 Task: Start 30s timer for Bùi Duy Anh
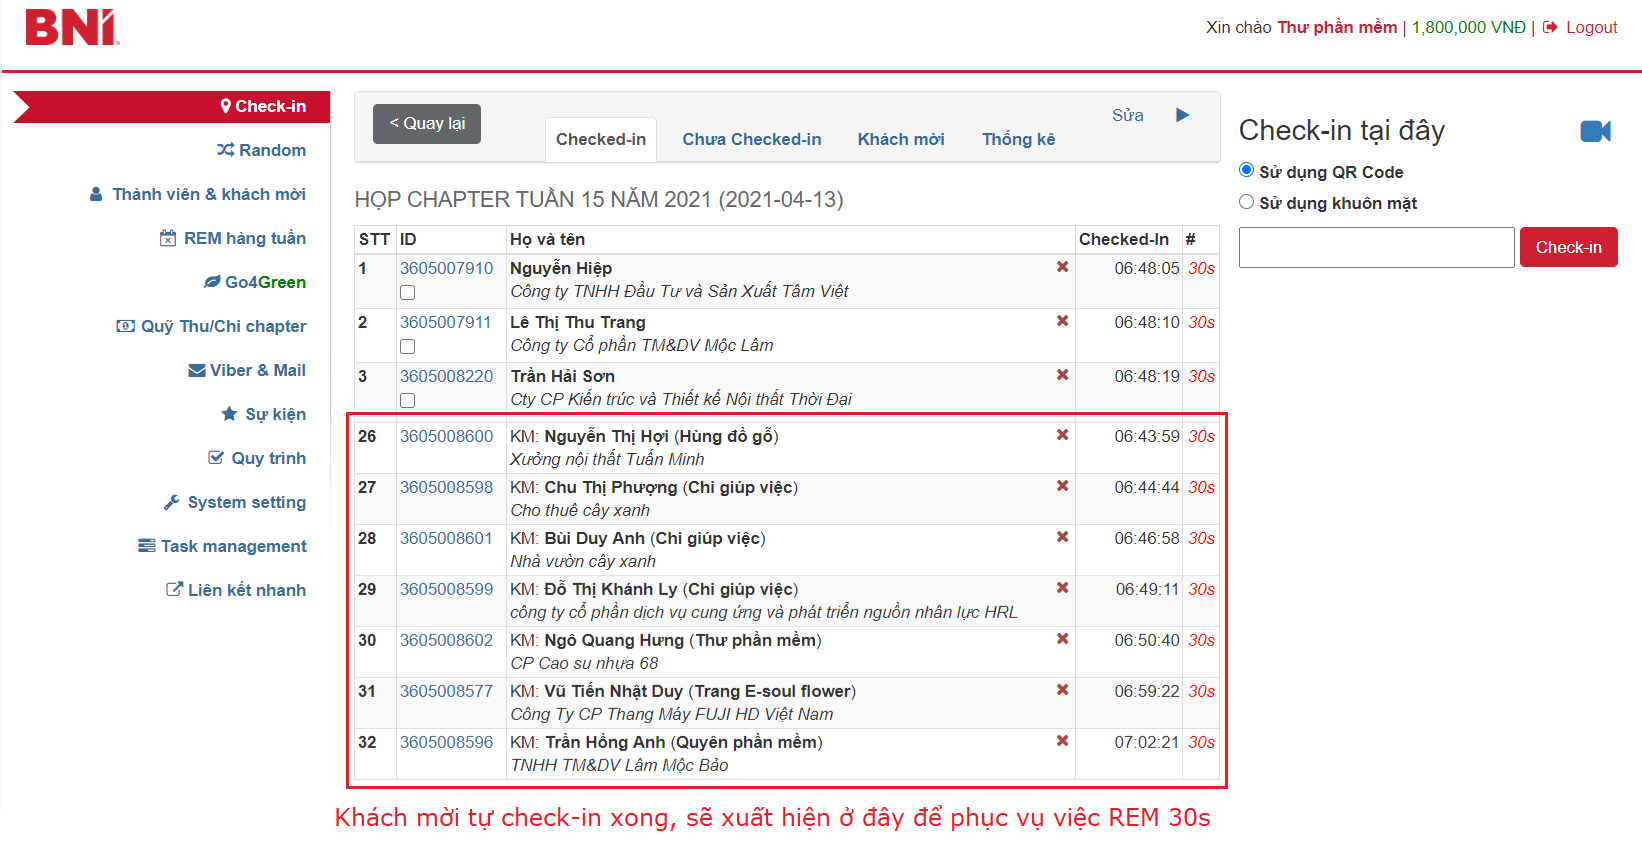1201,538
